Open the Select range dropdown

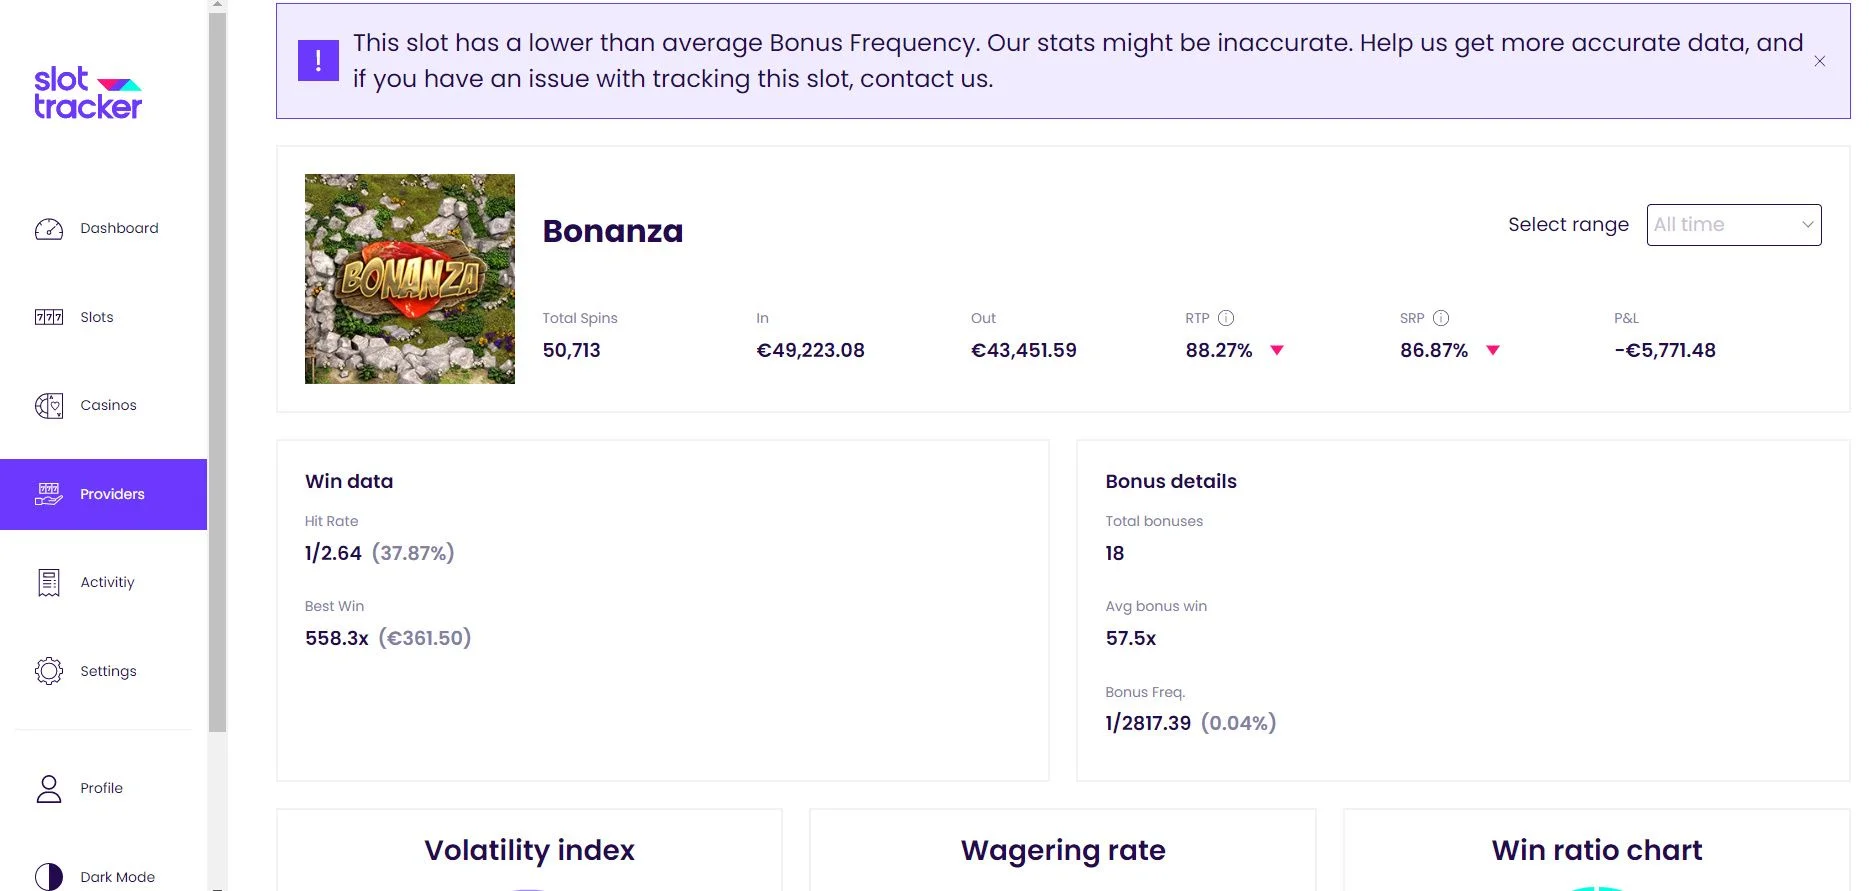click(x=1734, y=225)
